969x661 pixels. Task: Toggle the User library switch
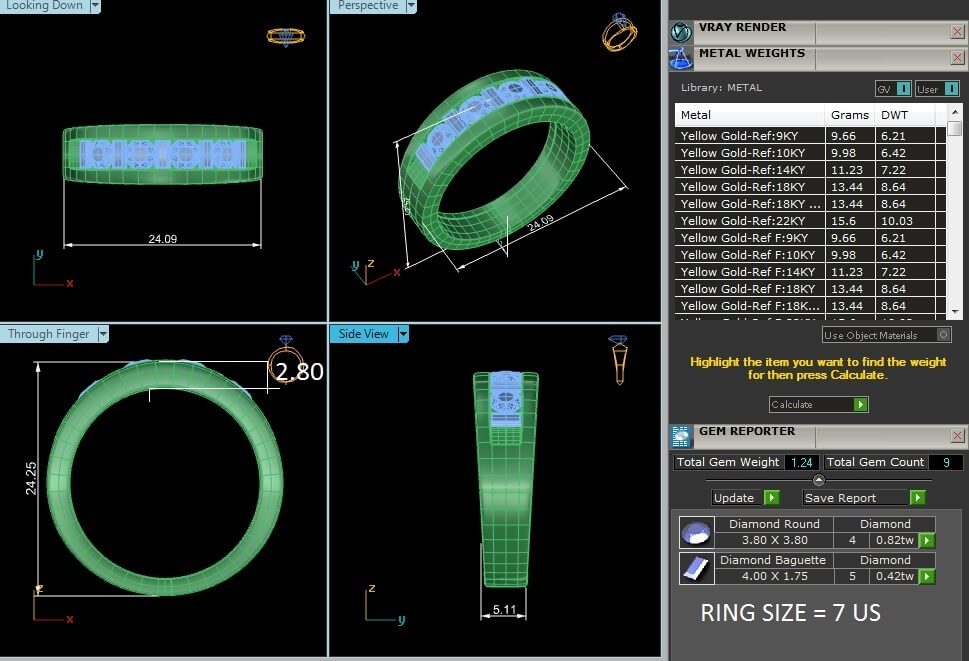(933, 89)
